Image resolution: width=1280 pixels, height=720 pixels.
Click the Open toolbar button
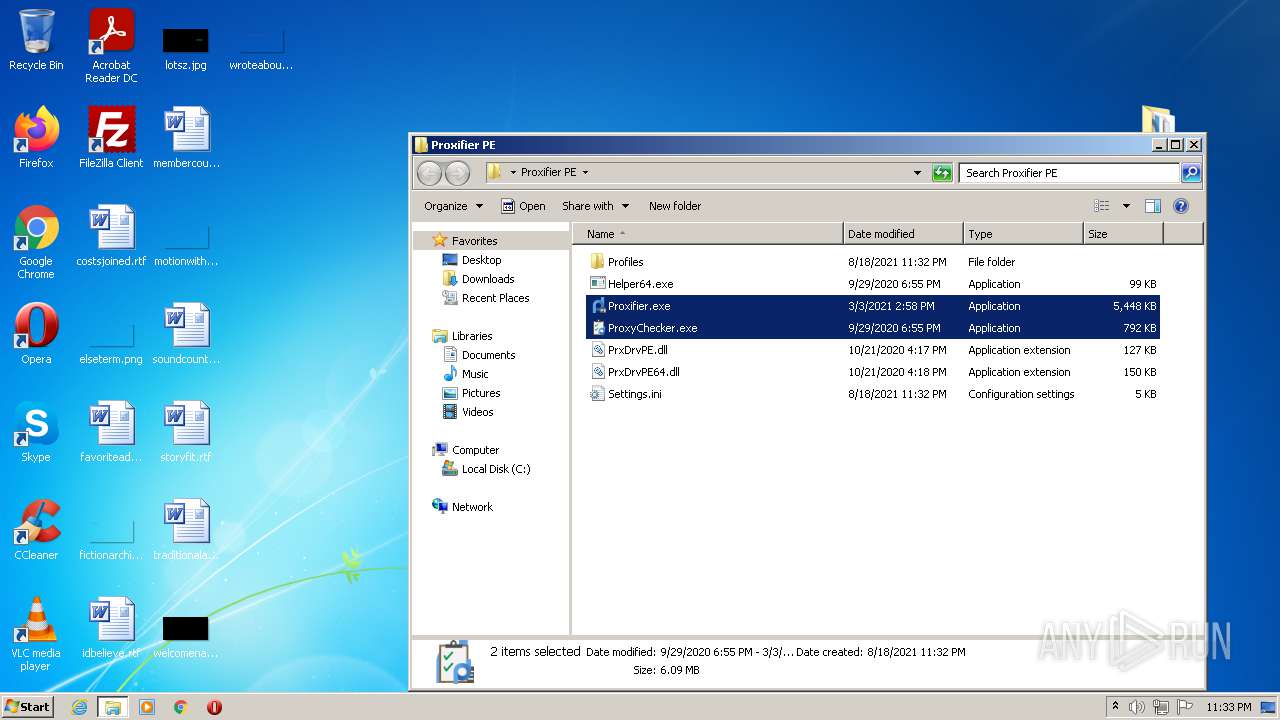click(x=523, y=206)
